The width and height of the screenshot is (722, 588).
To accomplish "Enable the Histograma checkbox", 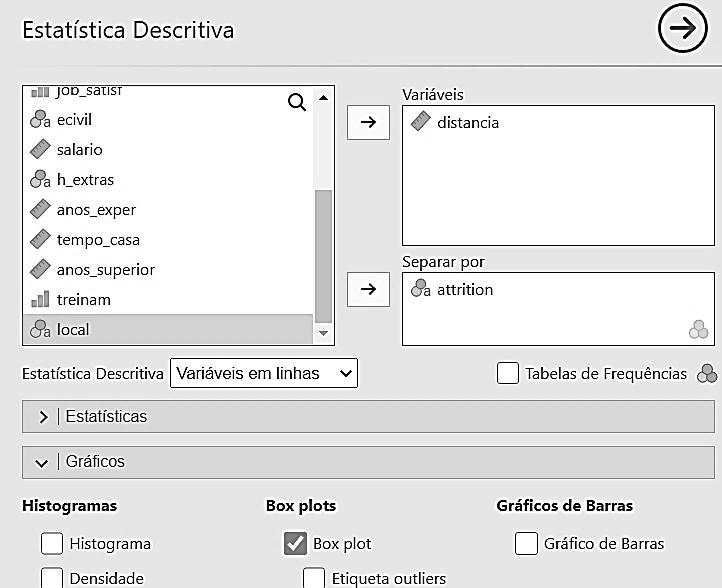I will (x=52, y=544).
